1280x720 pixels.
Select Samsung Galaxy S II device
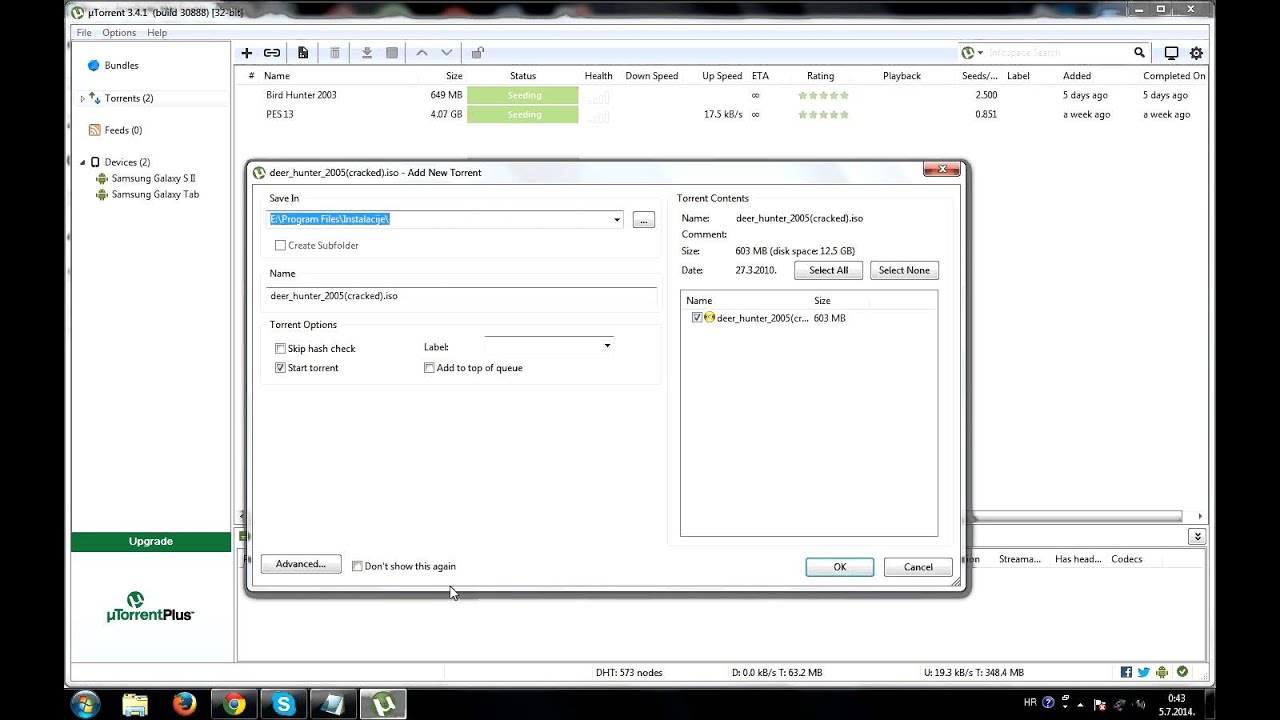pyautogui.click(x=153, y=178)
